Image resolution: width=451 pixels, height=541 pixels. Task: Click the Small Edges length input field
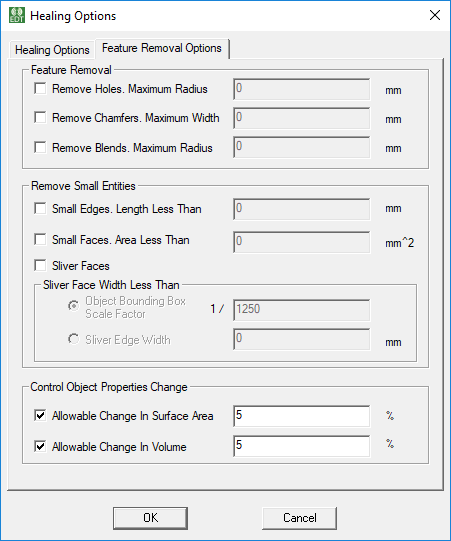tap(302, 209)
